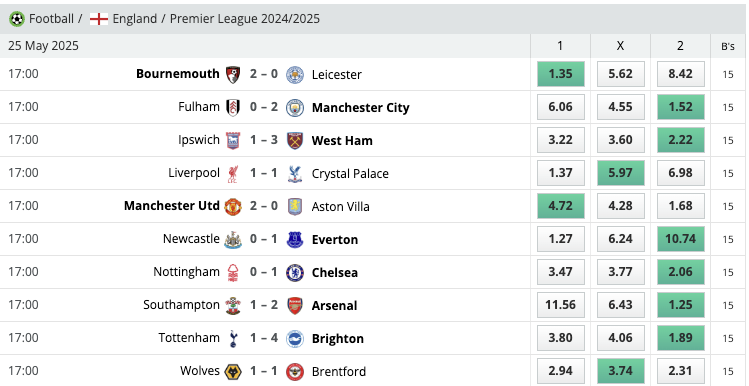This screenshot has width=749, height=386.
Task: Click the Wolves club crest
Action: (233, 371)
